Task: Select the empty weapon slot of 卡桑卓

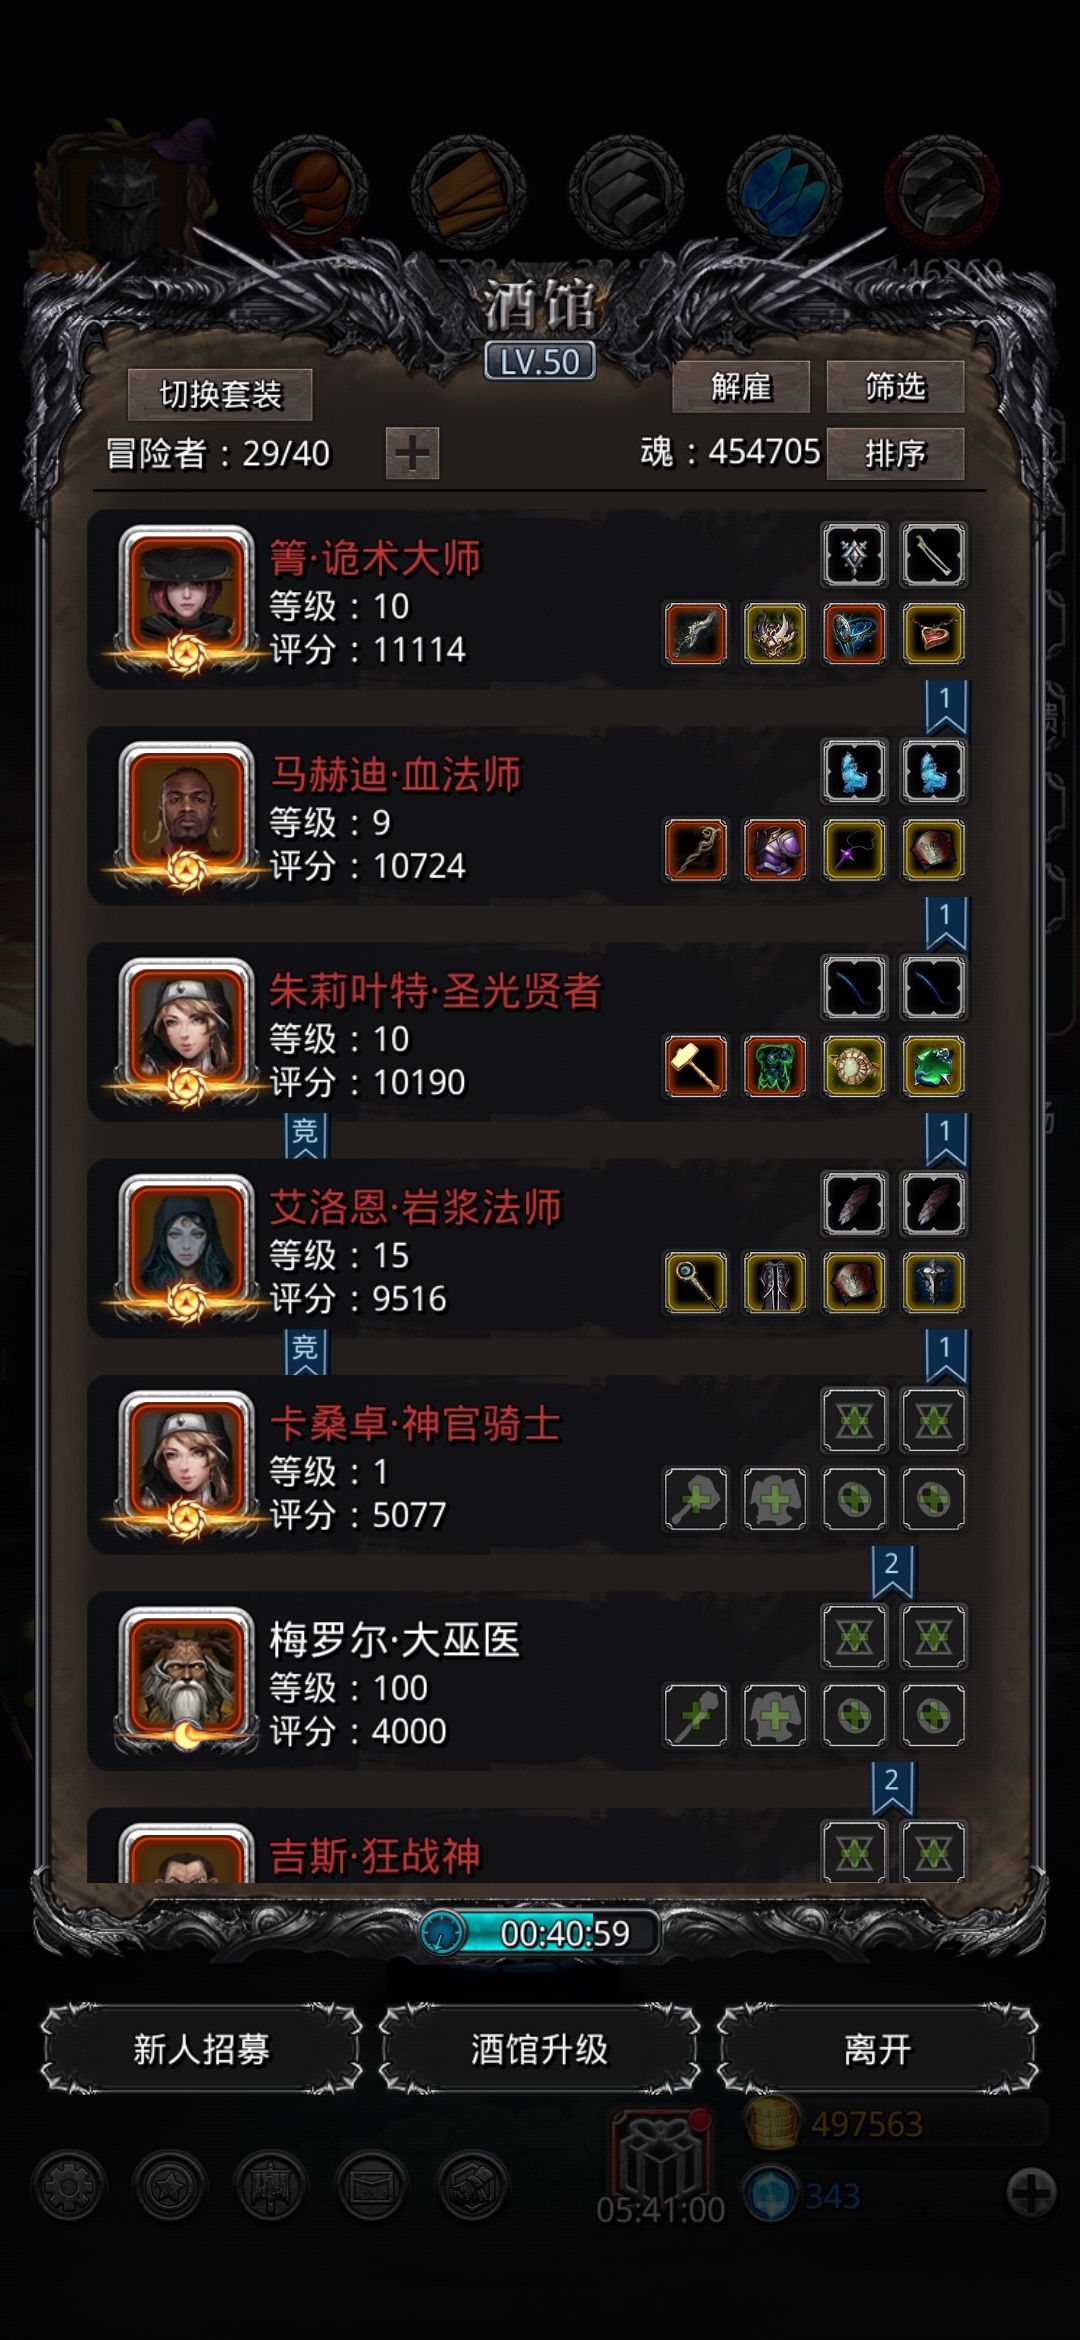Action: pyautogui.click(x=696, y=1499)
